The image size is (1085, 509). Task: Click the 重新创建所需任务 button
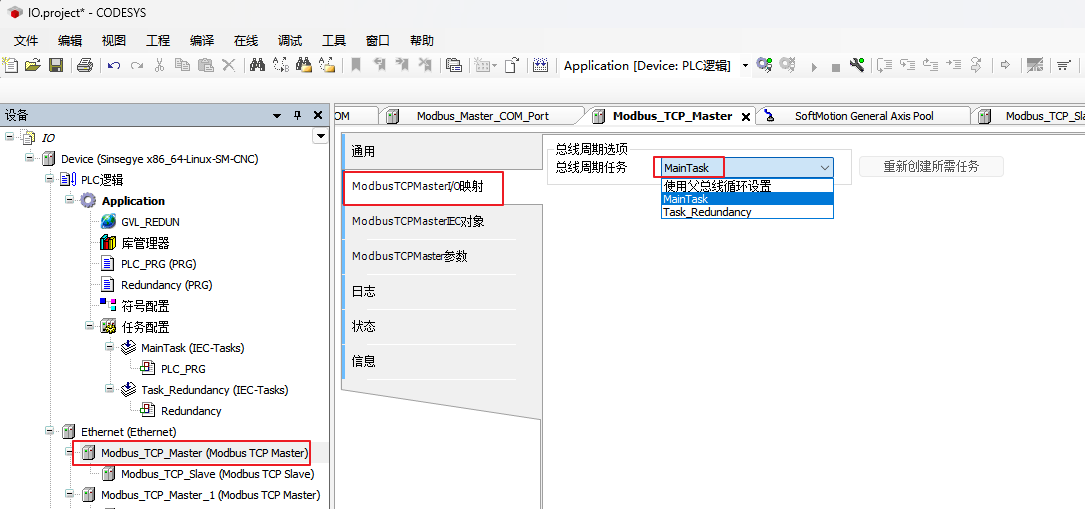930,167
